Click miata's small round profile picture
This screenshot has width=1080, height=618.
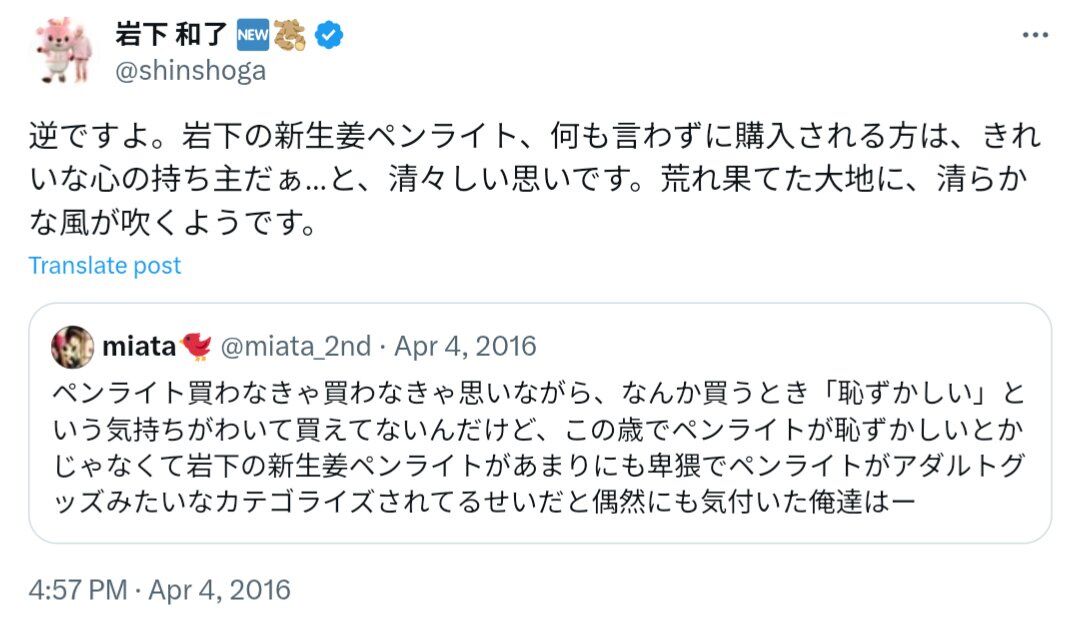point(73,347)
